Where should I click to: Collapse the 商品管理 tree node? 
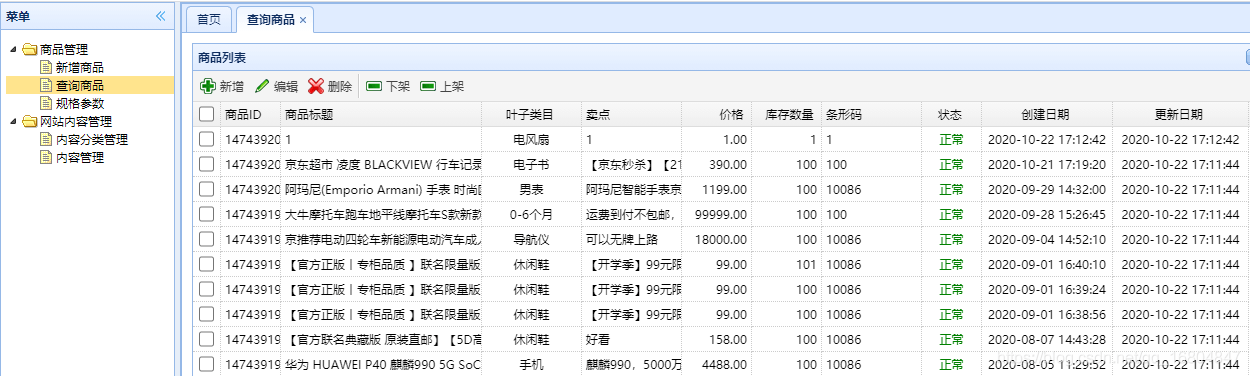(x=13, y=50)
